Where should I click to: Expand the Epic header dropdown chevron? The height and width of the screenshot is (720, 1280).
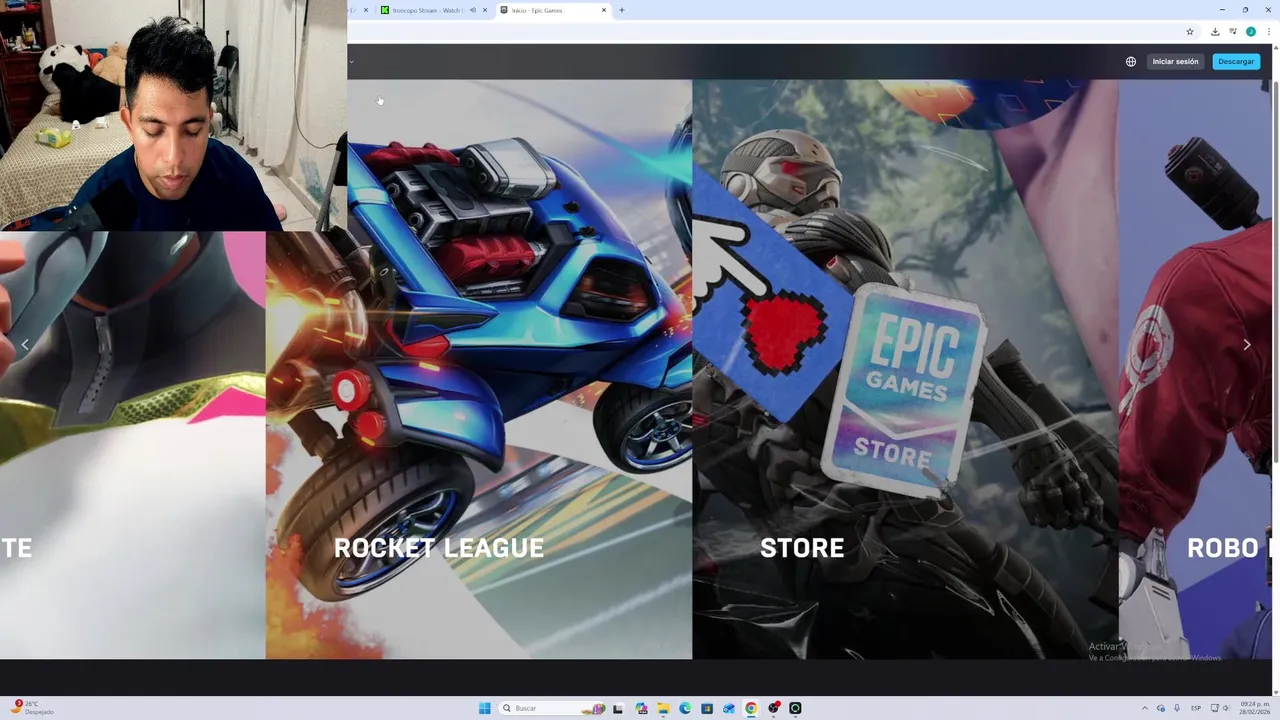[351, 62]
